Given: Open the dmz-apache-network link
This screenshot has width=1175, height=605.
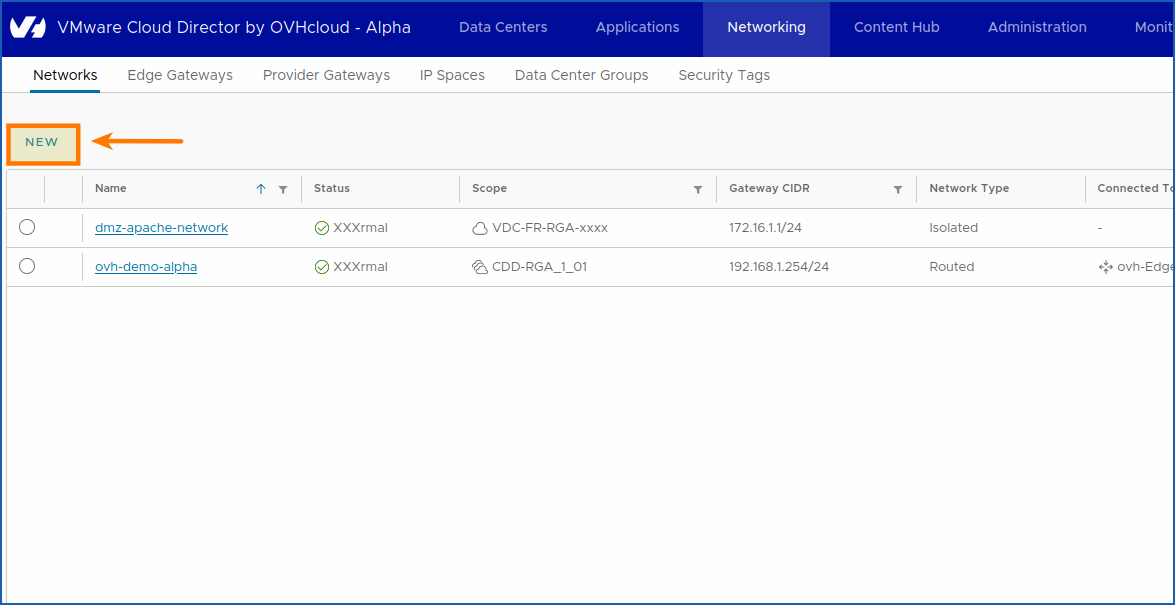Looking at the screenshot, I should (x=161, y=227).
